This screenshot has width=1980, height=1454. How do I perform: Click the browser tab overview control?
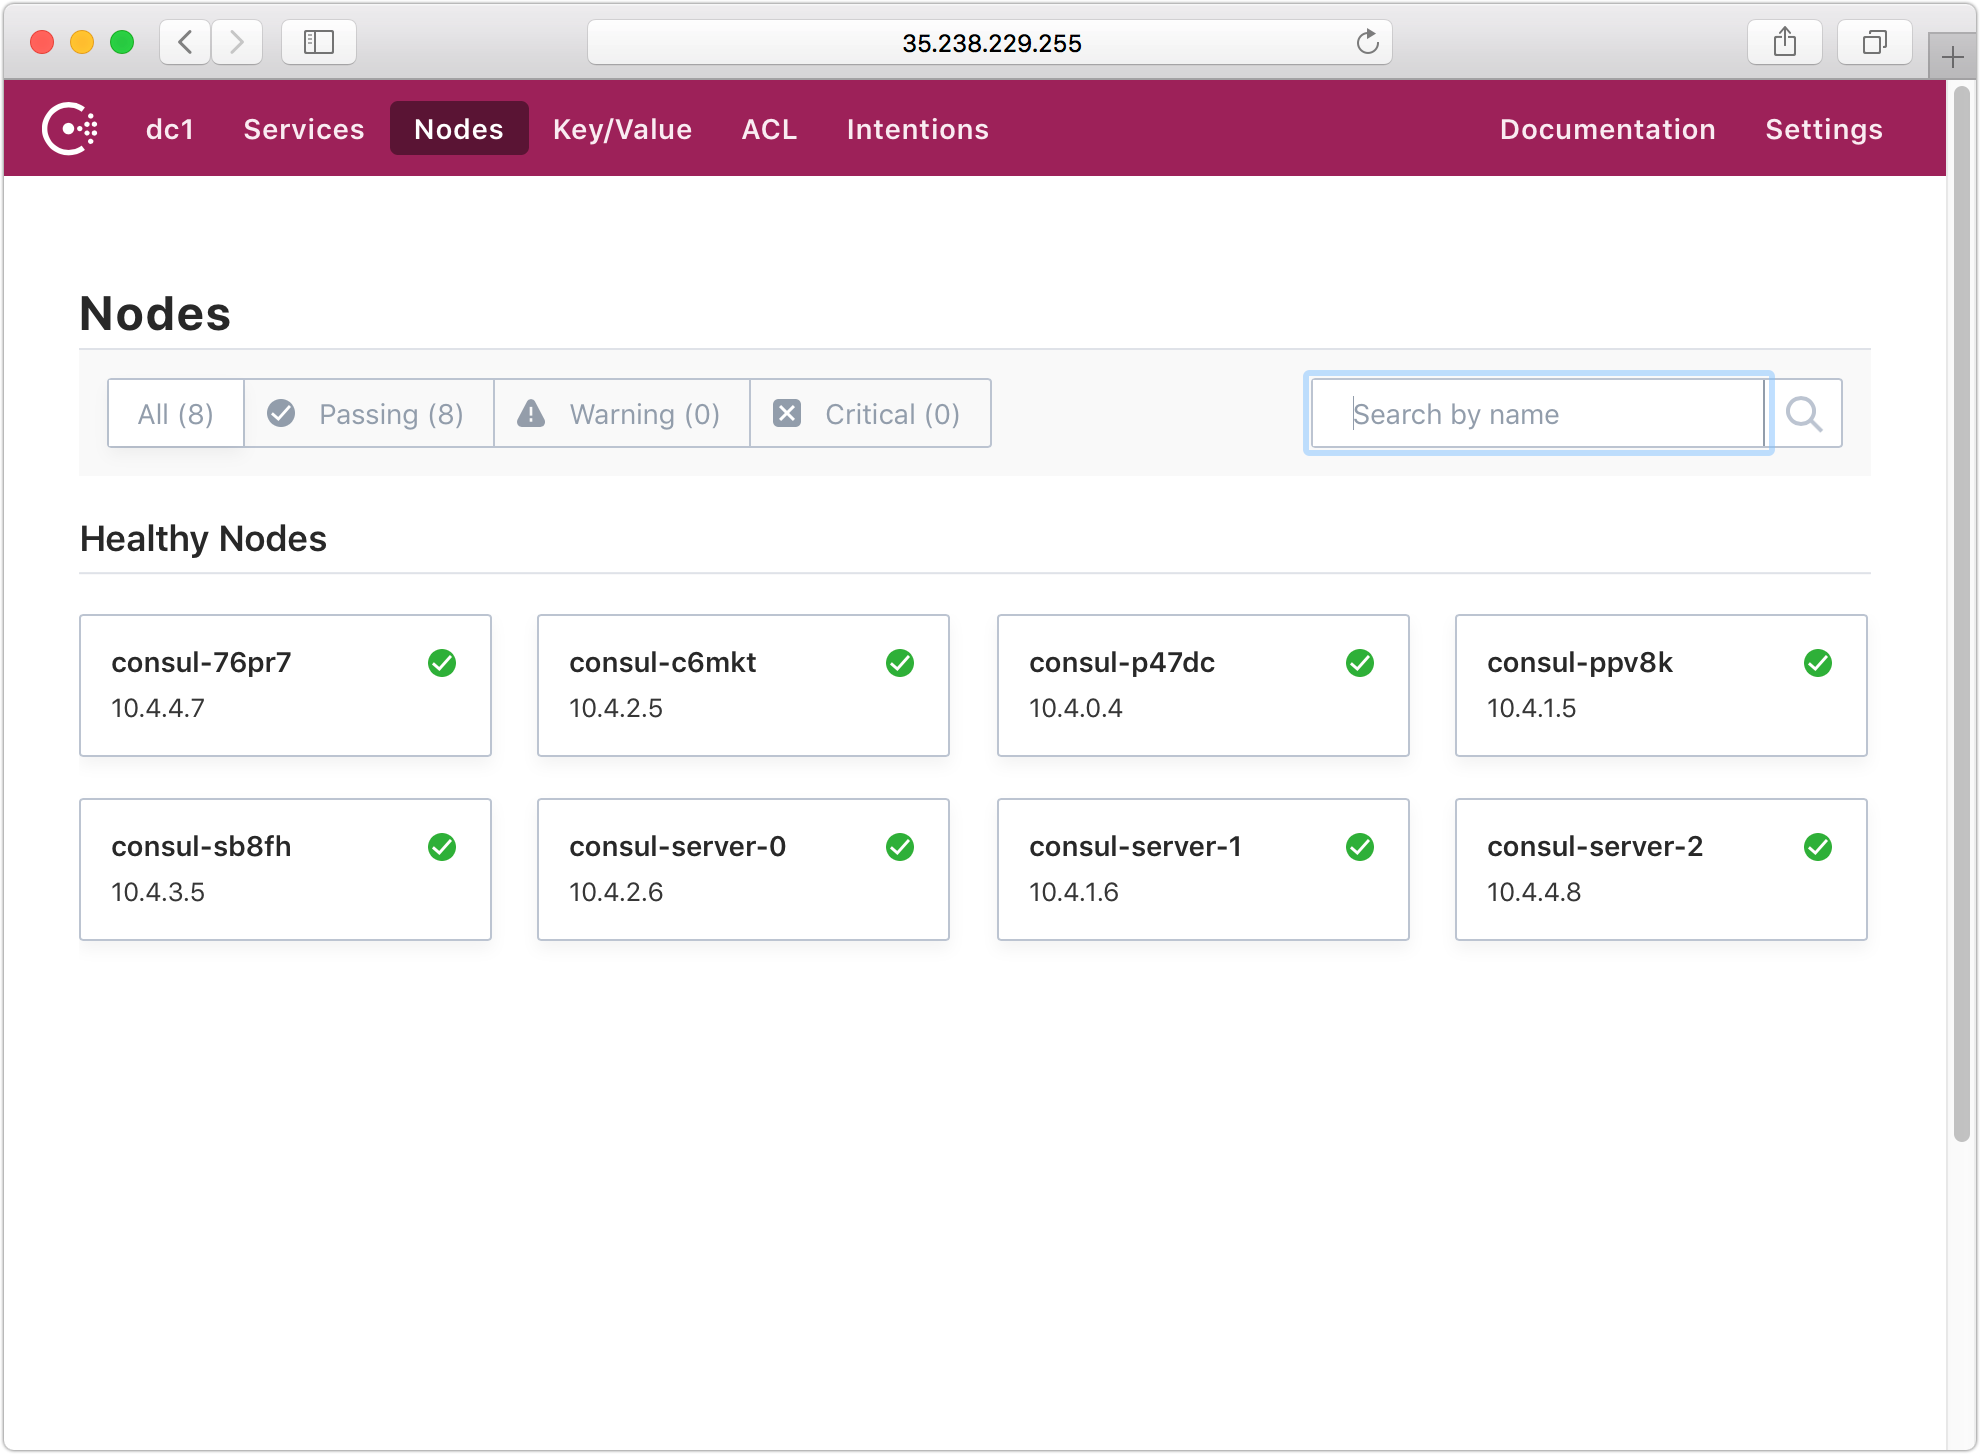pyautogui.click(x=1875, y=42)
